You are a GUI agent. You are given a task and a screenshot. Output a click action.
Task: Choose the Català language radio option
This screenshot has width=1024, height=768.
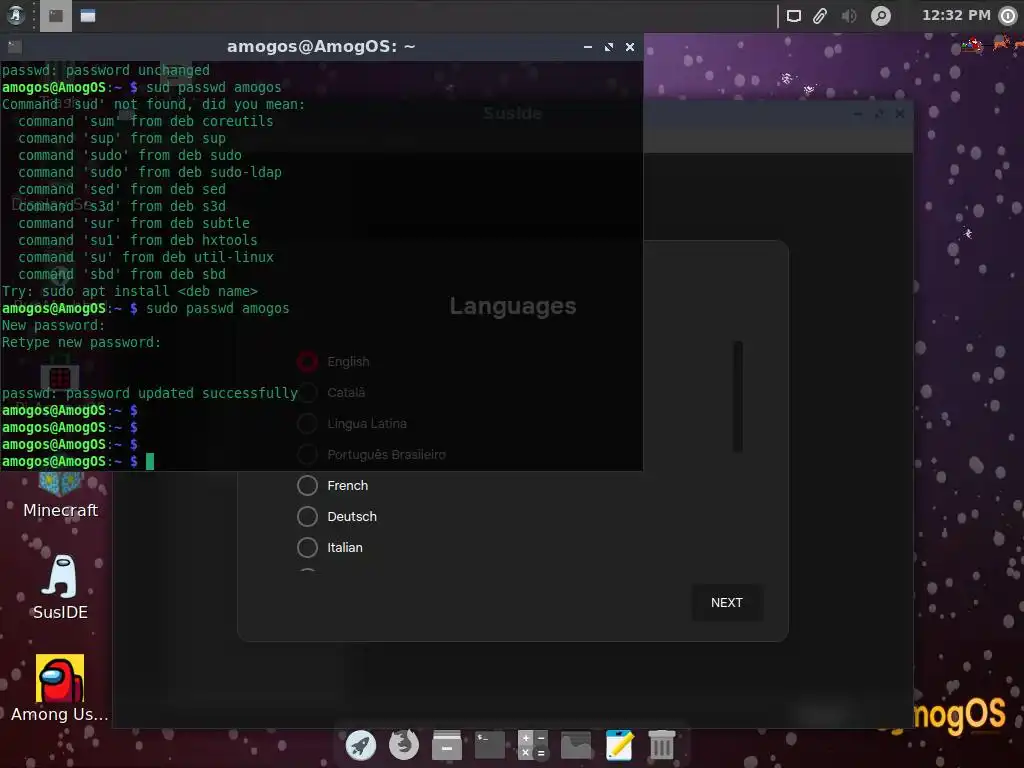[x=307, y=392]
